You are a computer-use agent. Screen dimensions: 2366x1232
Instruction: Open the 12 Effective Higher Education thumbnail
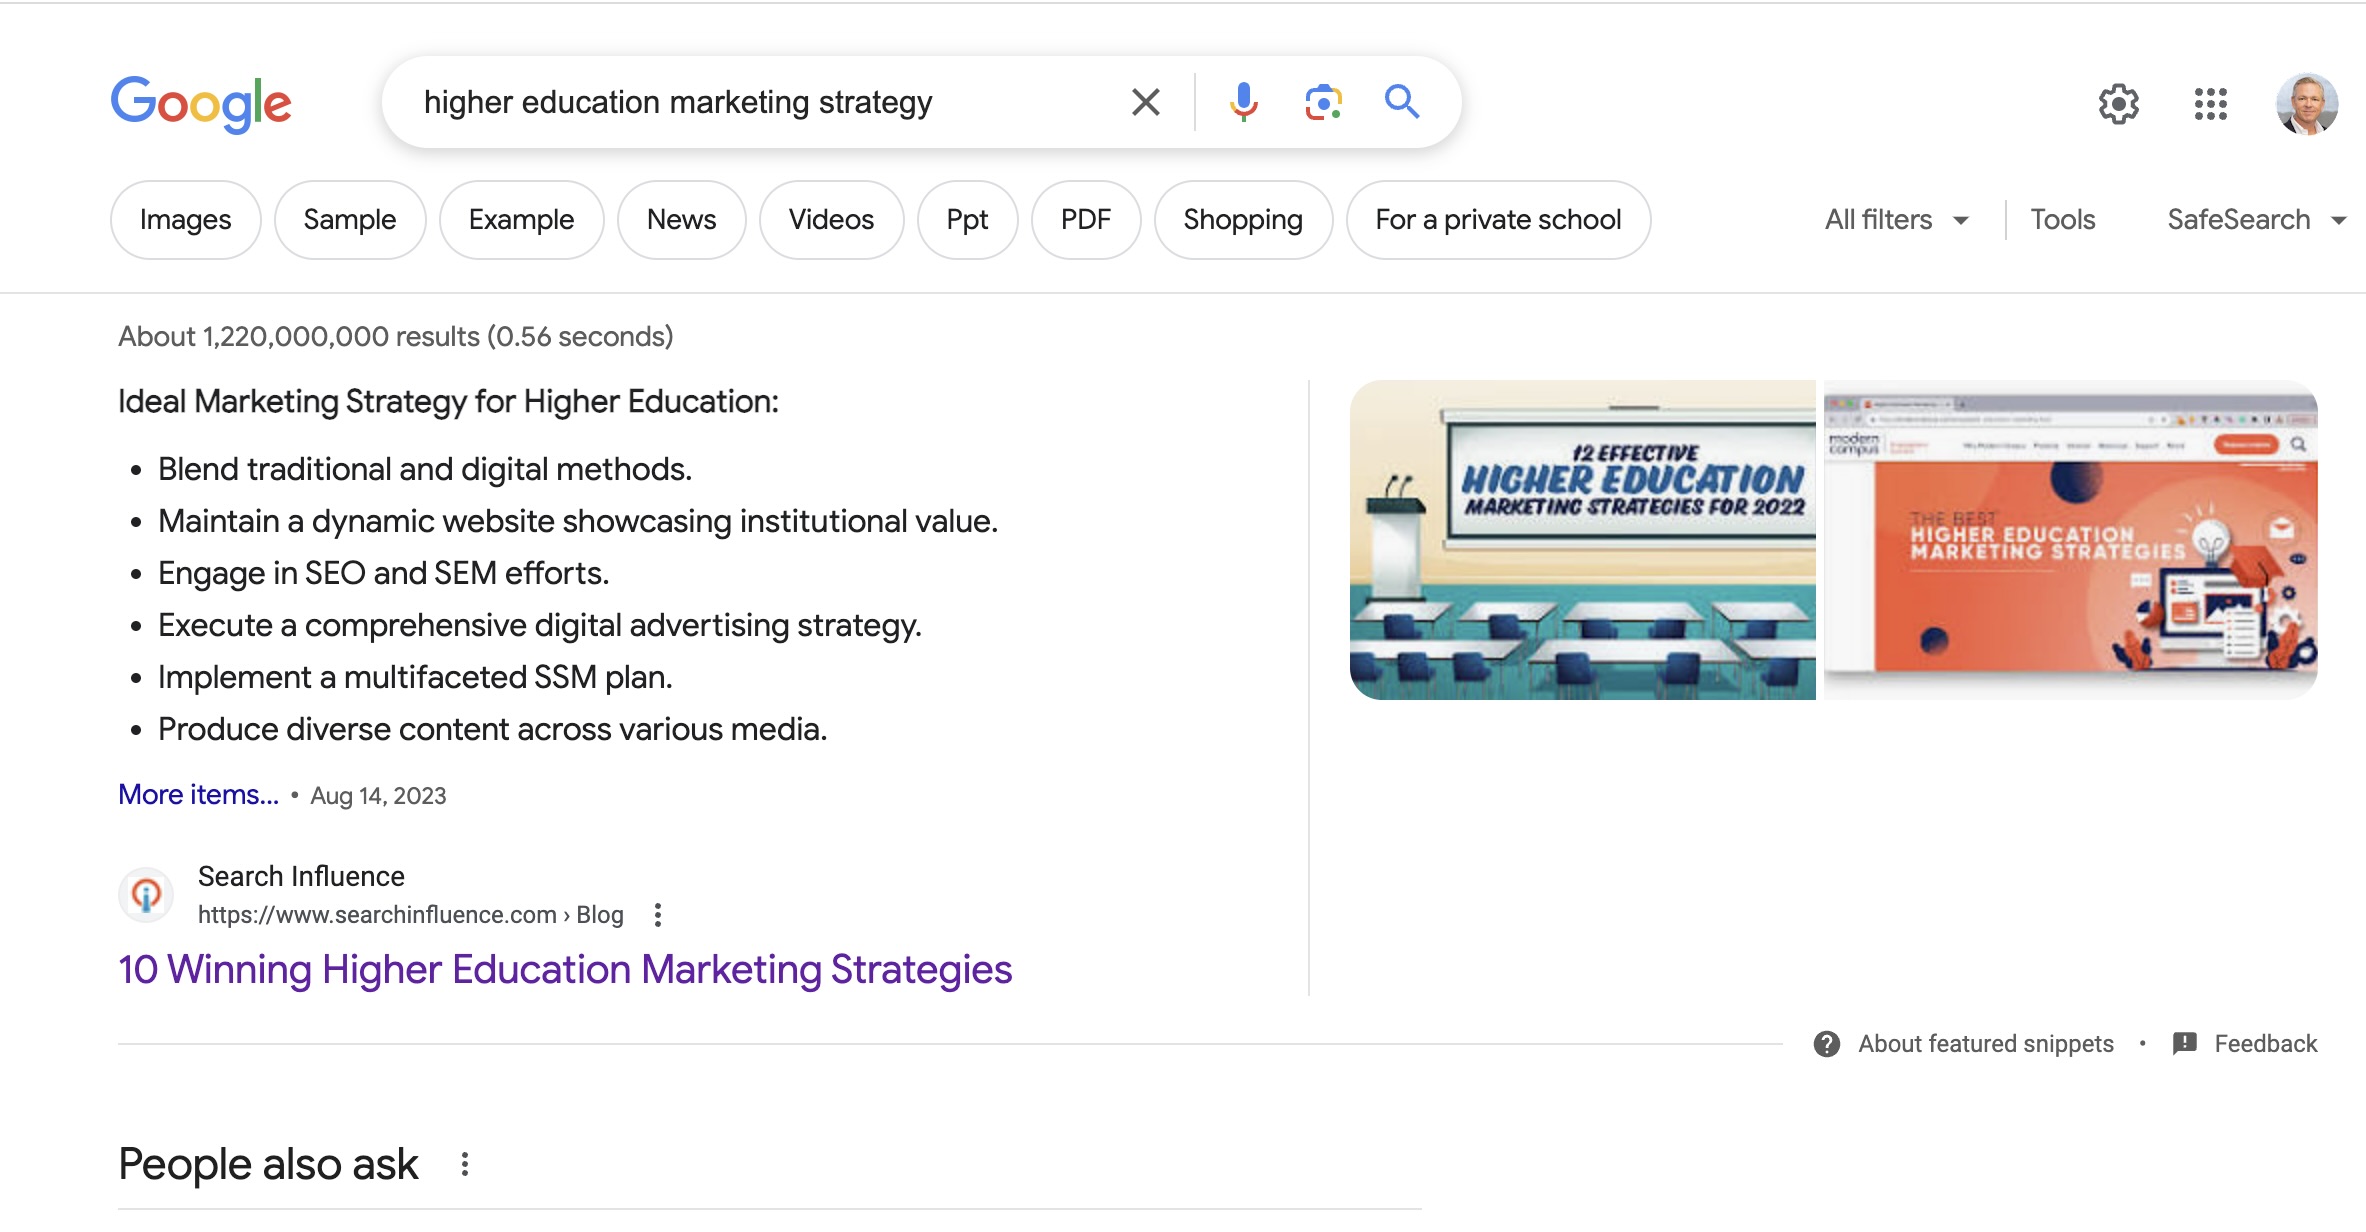(1582, 540)
